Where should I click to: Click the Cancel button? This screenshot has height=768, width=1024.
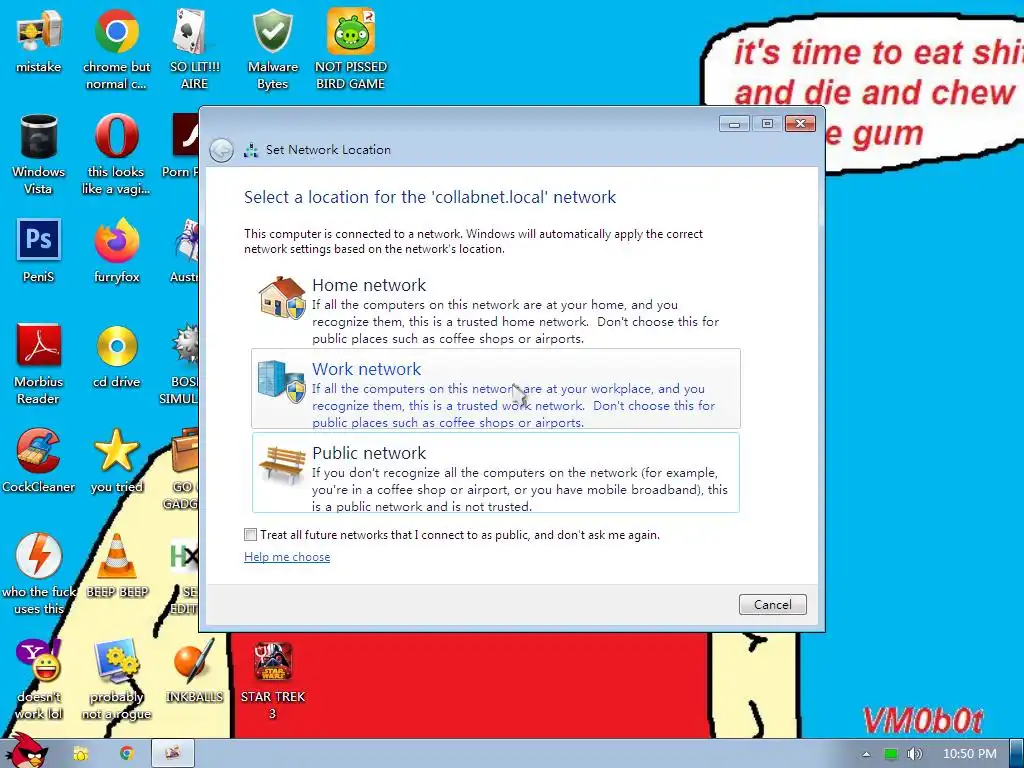[773, 605]
